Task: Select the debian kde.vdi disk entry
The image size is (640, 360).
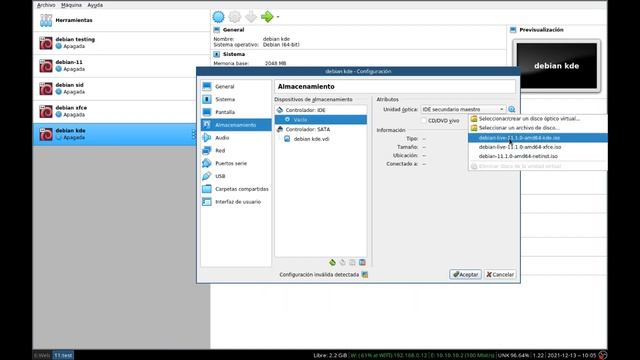Action: click(321, 139)
